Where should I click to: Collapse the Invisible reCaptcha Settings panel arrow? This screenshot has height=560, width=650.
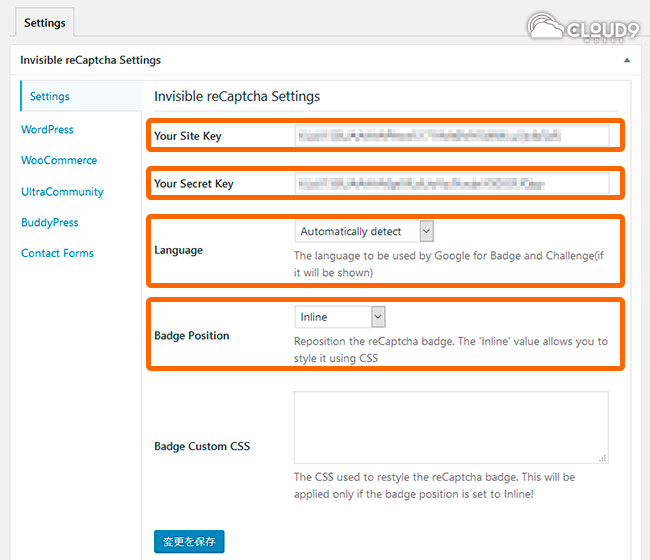627,60
